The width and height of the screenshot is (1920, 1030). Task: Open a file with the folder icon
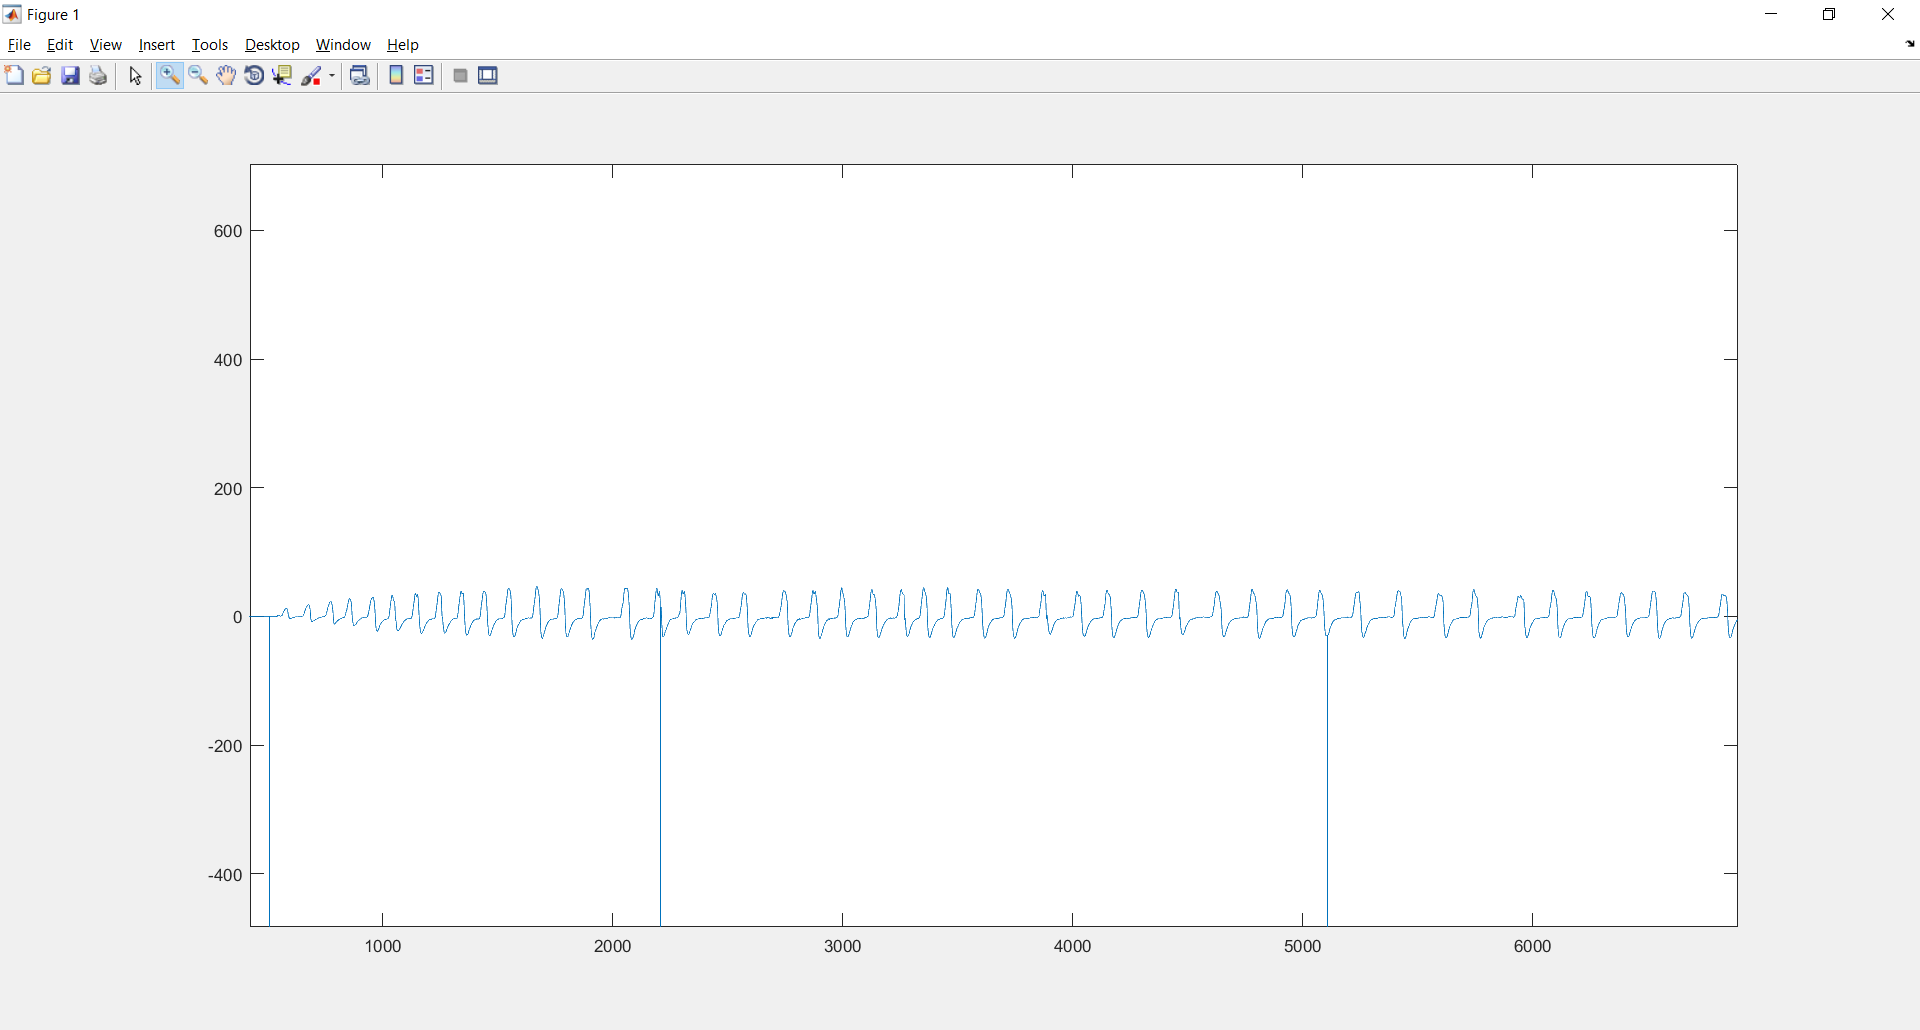point(42,76)
